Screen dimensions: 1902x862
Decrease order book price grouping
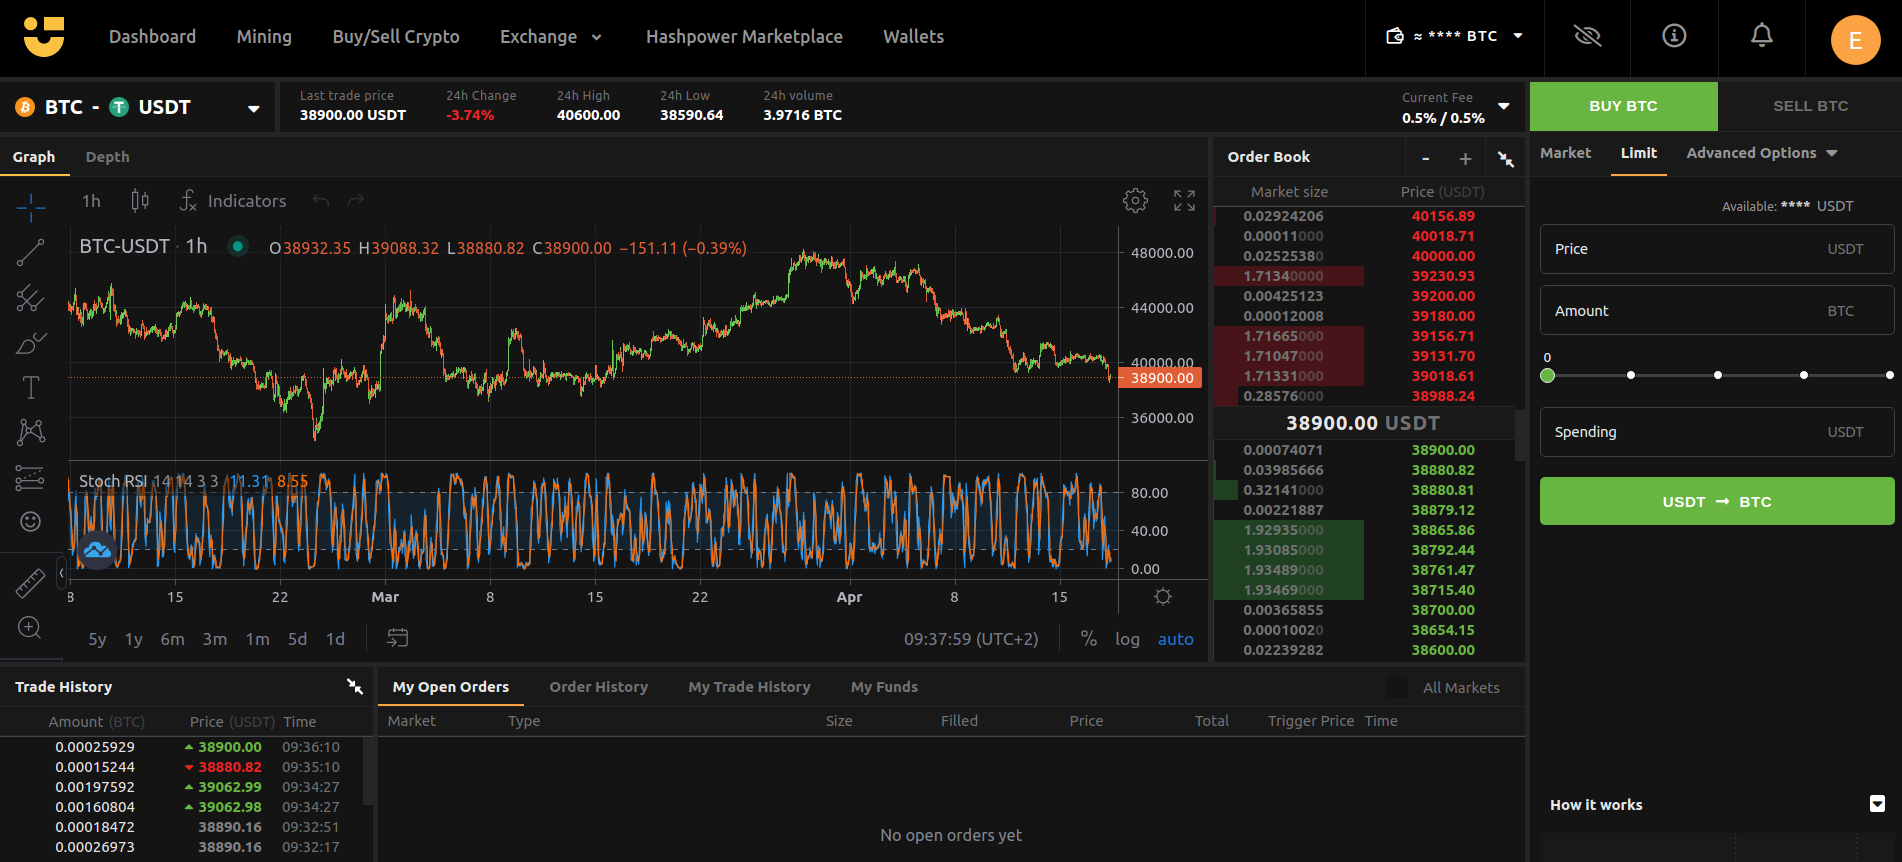click(1425, 158)
